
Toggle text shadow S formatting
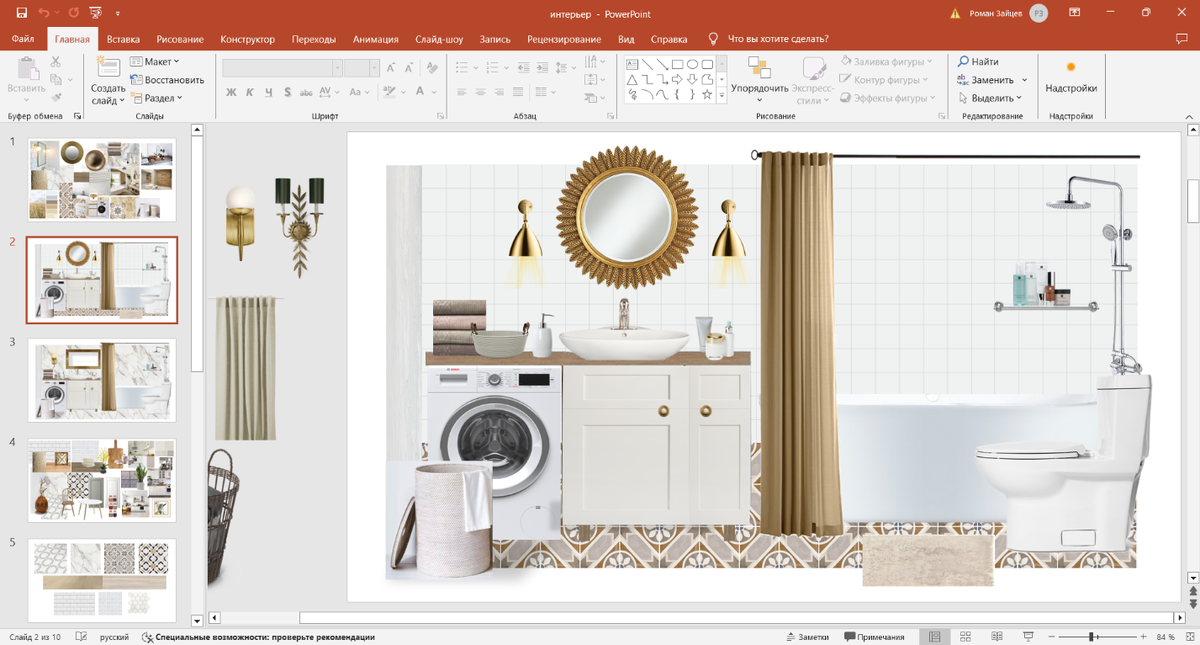[x=288, y=92]
